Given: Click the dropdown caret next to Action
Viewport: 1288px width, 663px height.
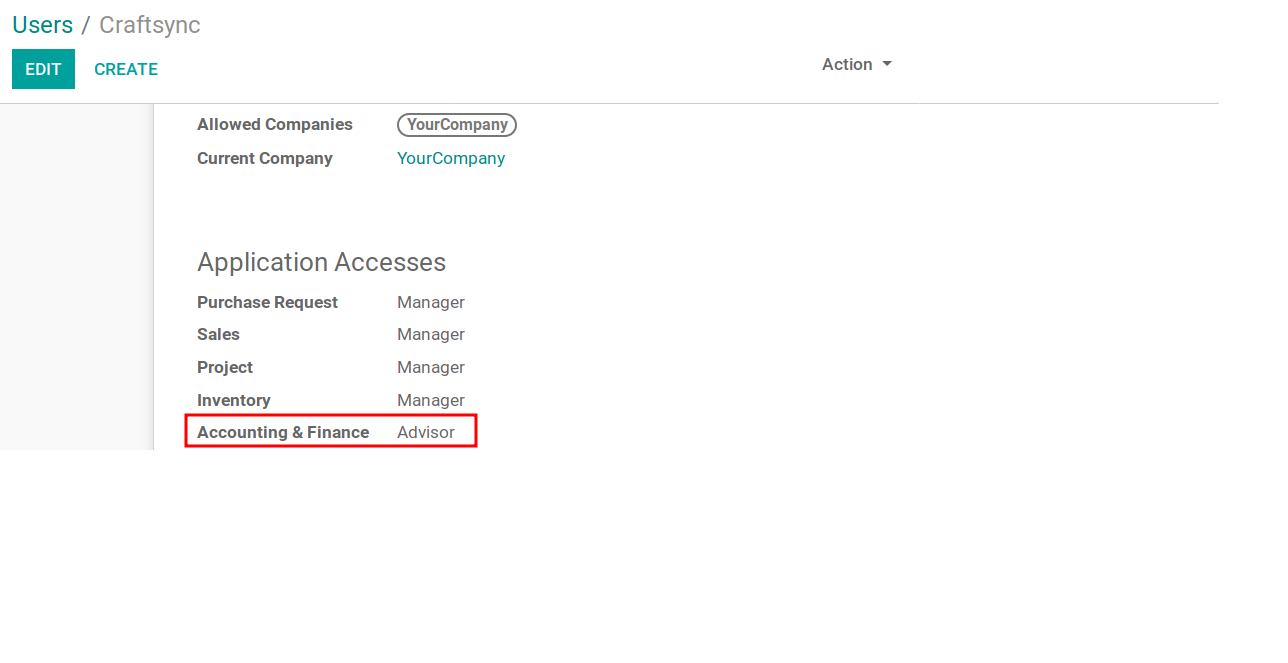Looking at the screenshot, I should click(x=886, y=65).
